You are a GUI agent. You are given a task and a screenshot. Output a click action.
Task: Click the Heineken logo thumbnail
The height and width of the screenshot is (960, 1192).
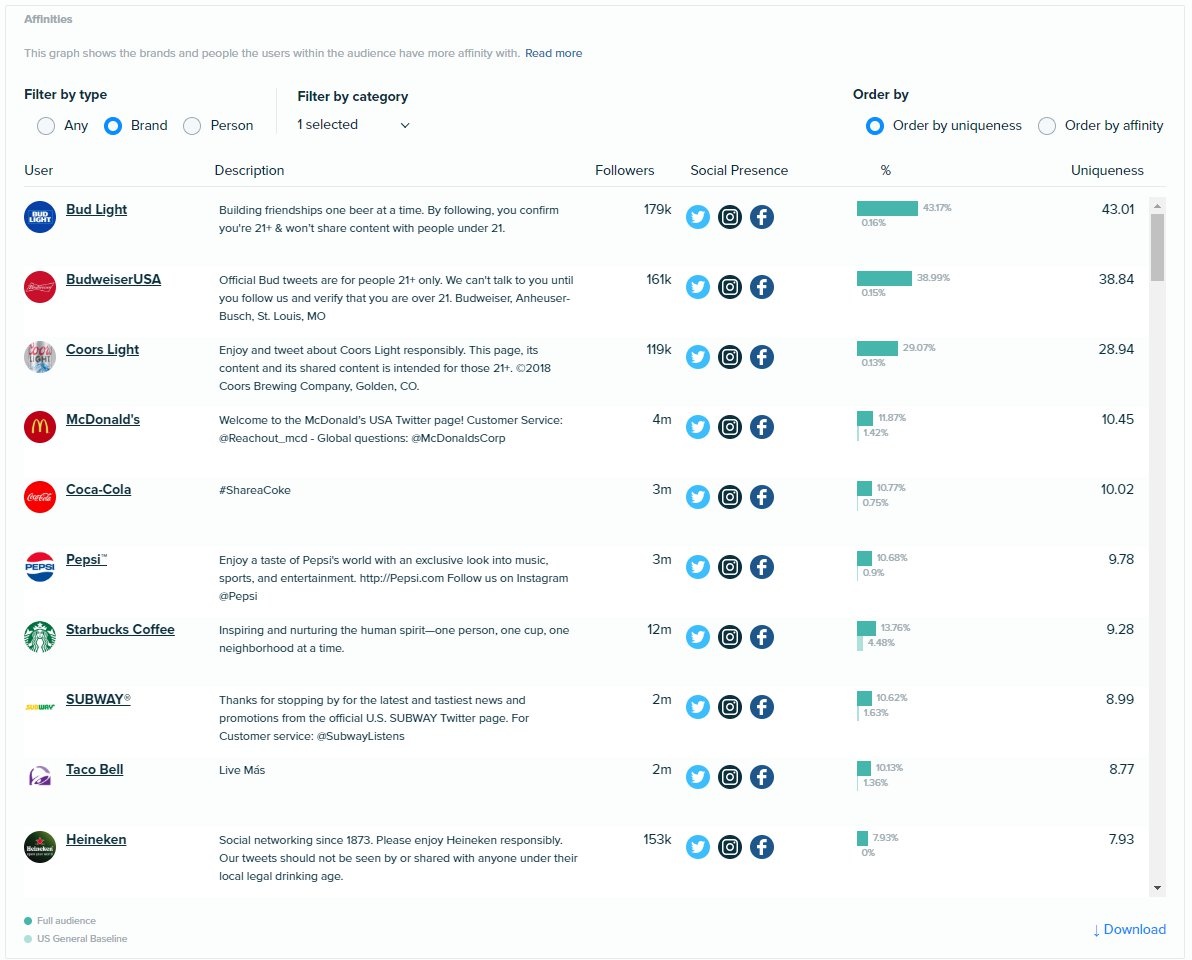tap(40, 847)
